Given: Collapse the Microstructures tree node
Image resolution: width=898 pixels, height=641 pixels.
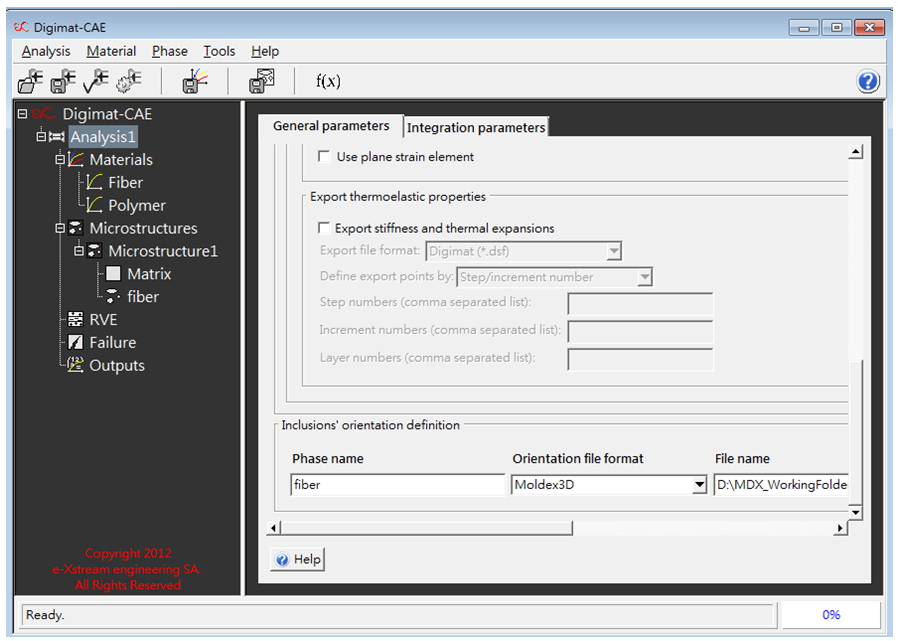Looking at the screenshot, I should pos(60,228).
